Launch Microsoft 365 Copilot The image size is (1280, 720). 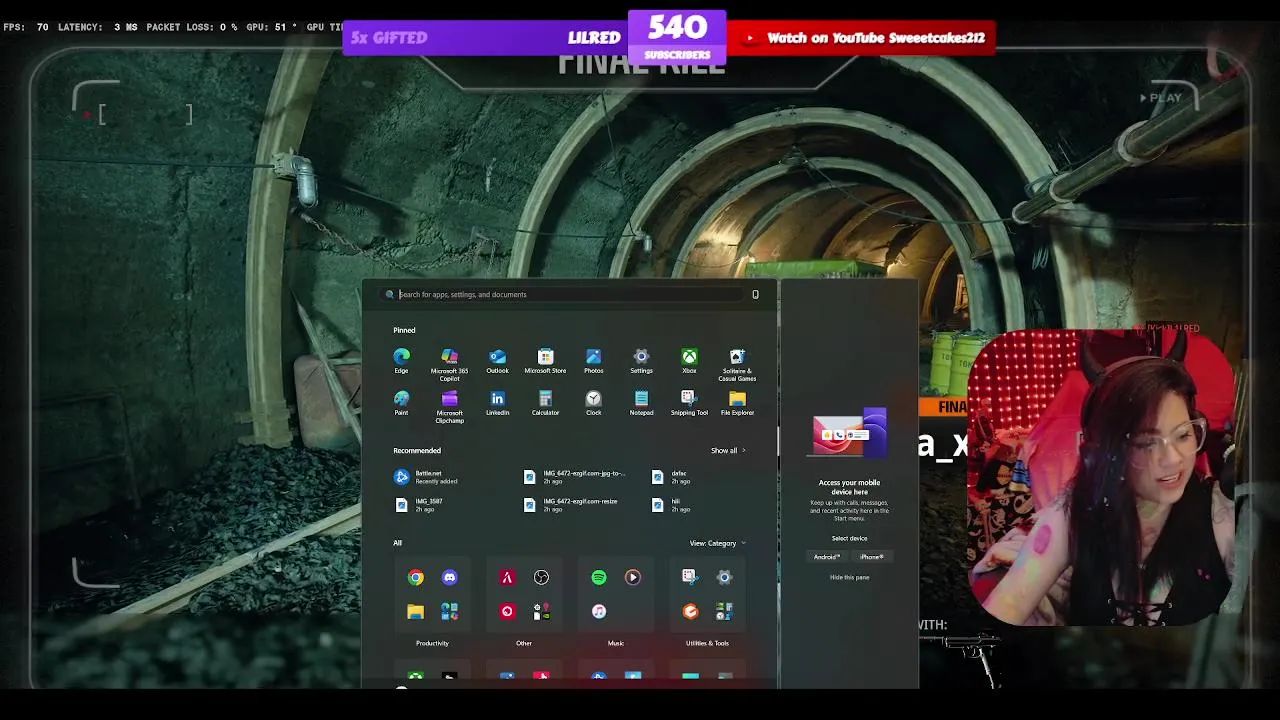click(x=449, y=365)
